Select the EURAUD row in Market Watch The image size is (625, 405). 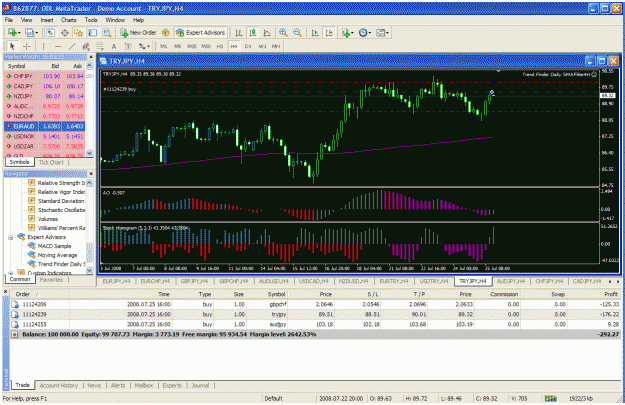coord(45,126)
